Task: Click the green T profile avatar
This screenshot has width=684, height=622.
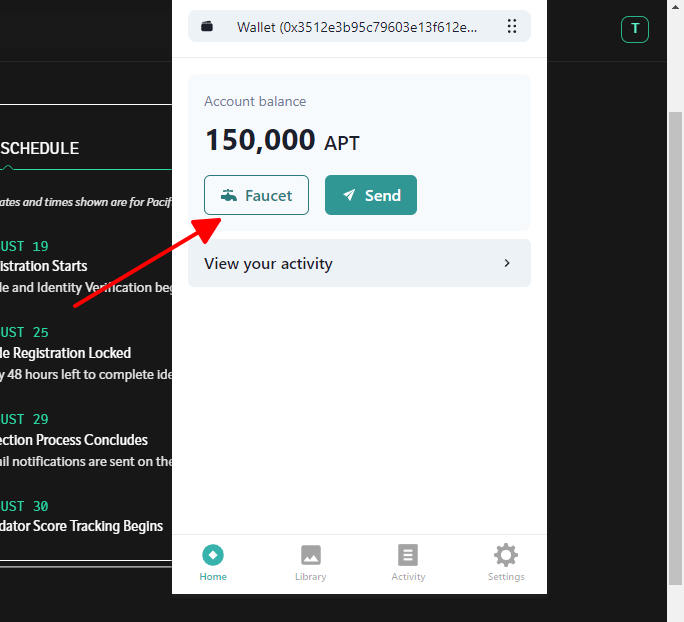Action: click(635, 29)
